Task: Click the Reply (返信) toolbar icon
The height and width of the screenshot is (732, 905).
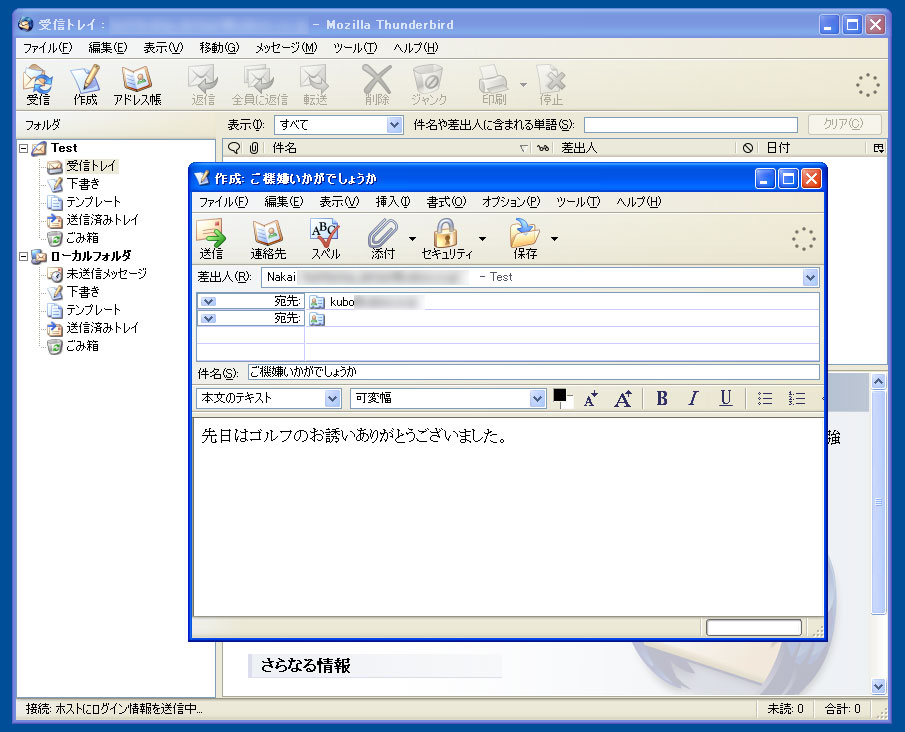Action: (203, 85)
